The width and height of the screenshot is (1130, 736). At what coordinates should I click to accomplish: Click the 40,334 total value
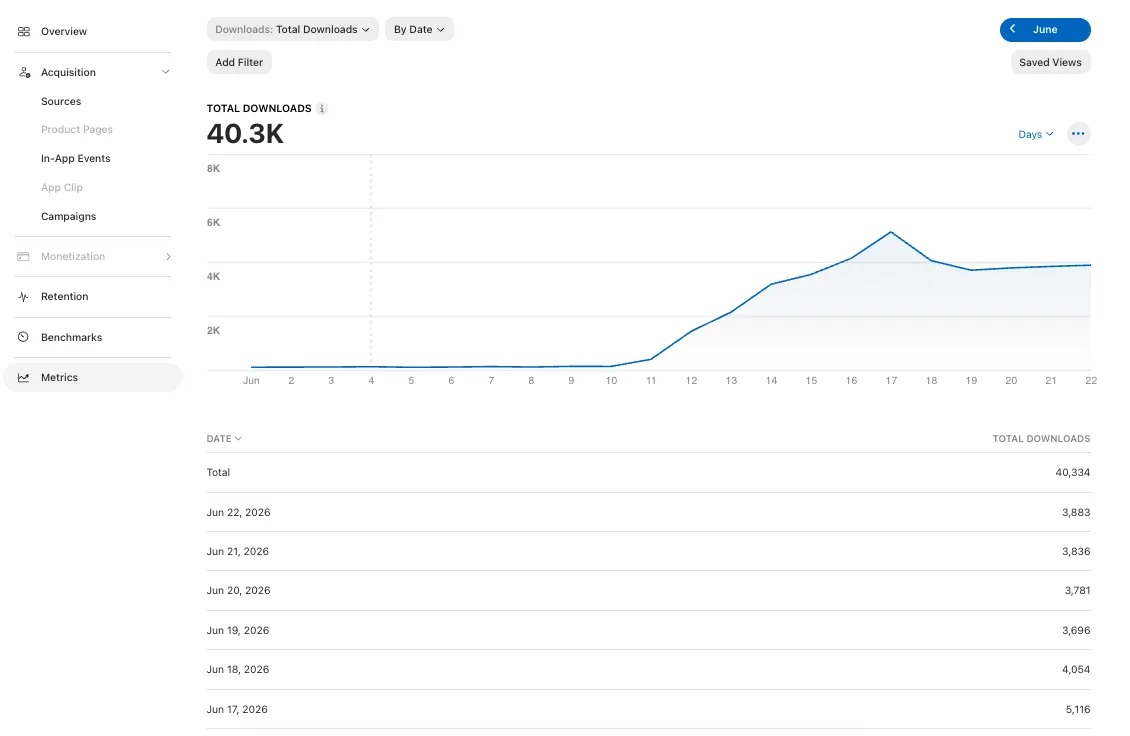tap(1072, 473)
